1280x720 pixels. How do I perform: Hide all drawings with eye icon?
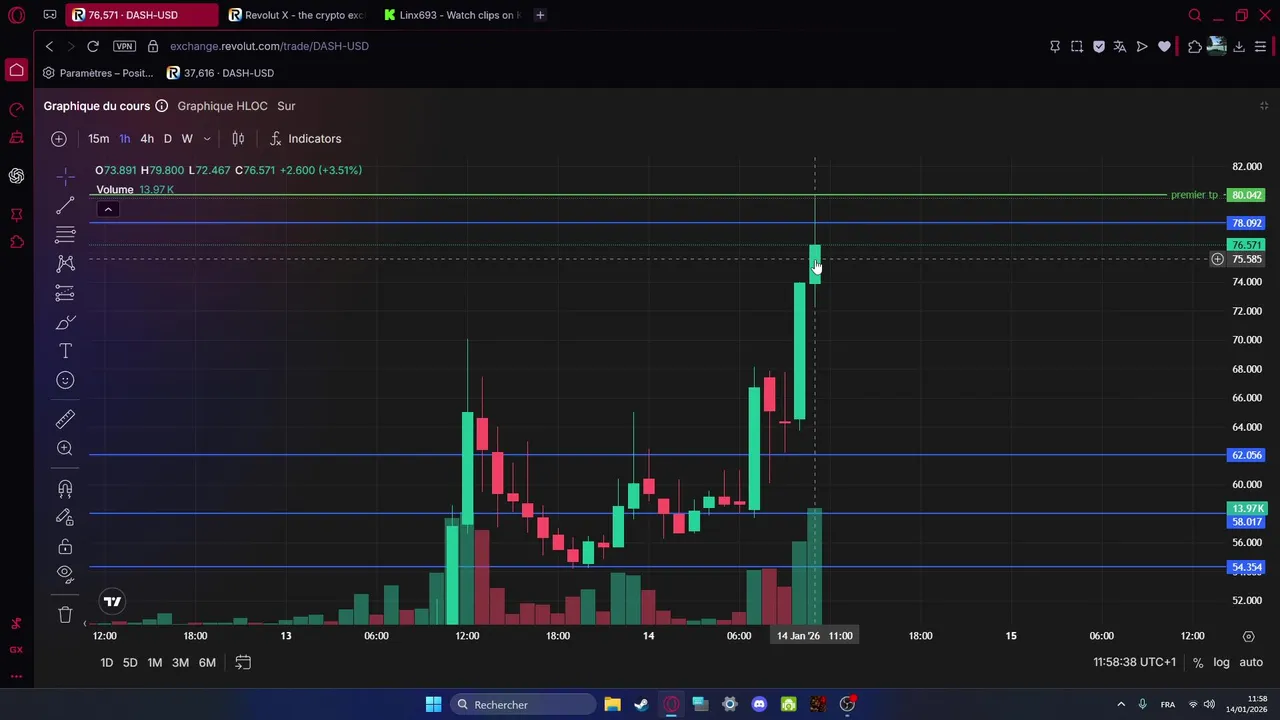[x=65, y=575]
